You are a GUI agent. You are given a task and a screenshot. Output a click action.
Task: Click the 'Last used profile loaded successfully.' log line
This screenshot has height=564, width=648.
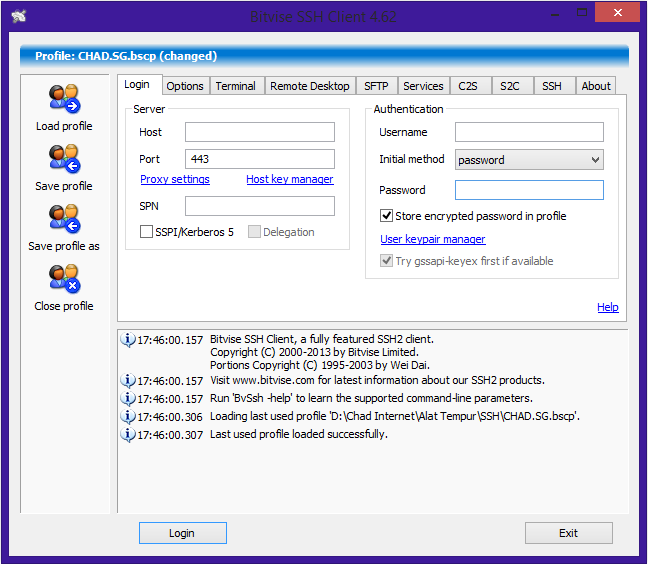click(x=299, y=434)
